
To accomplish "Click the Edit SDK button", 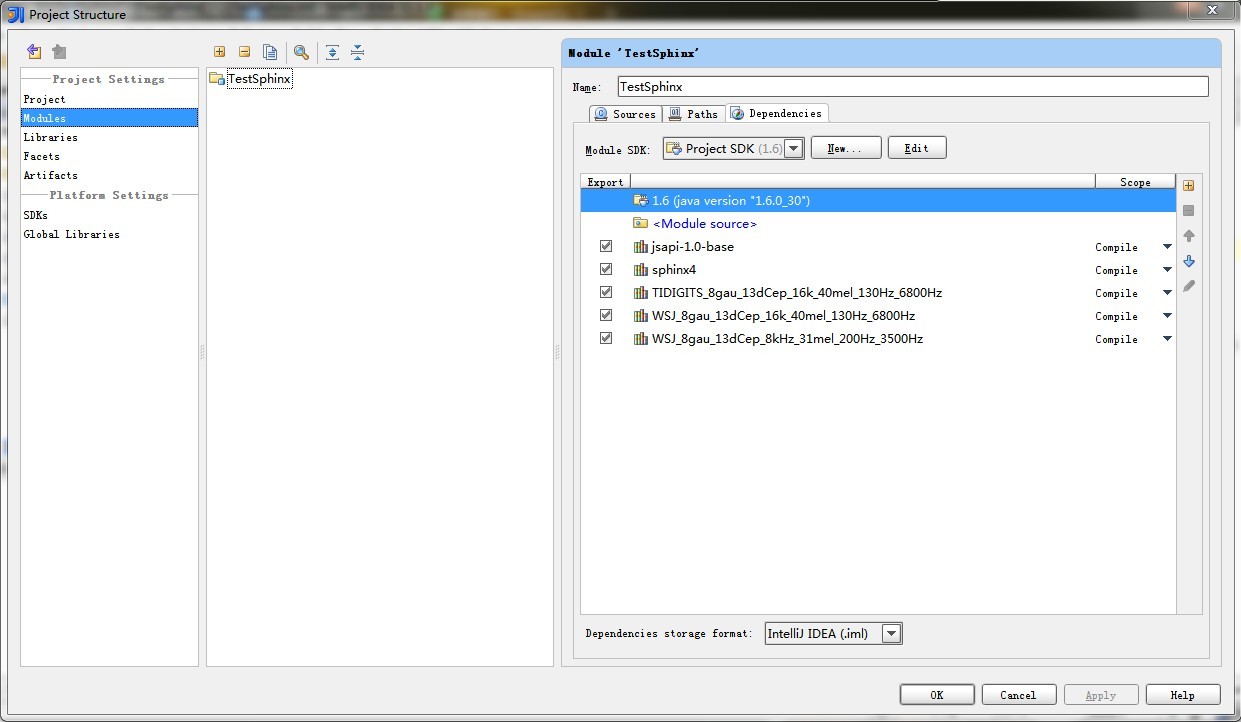I will click(917, 148).
